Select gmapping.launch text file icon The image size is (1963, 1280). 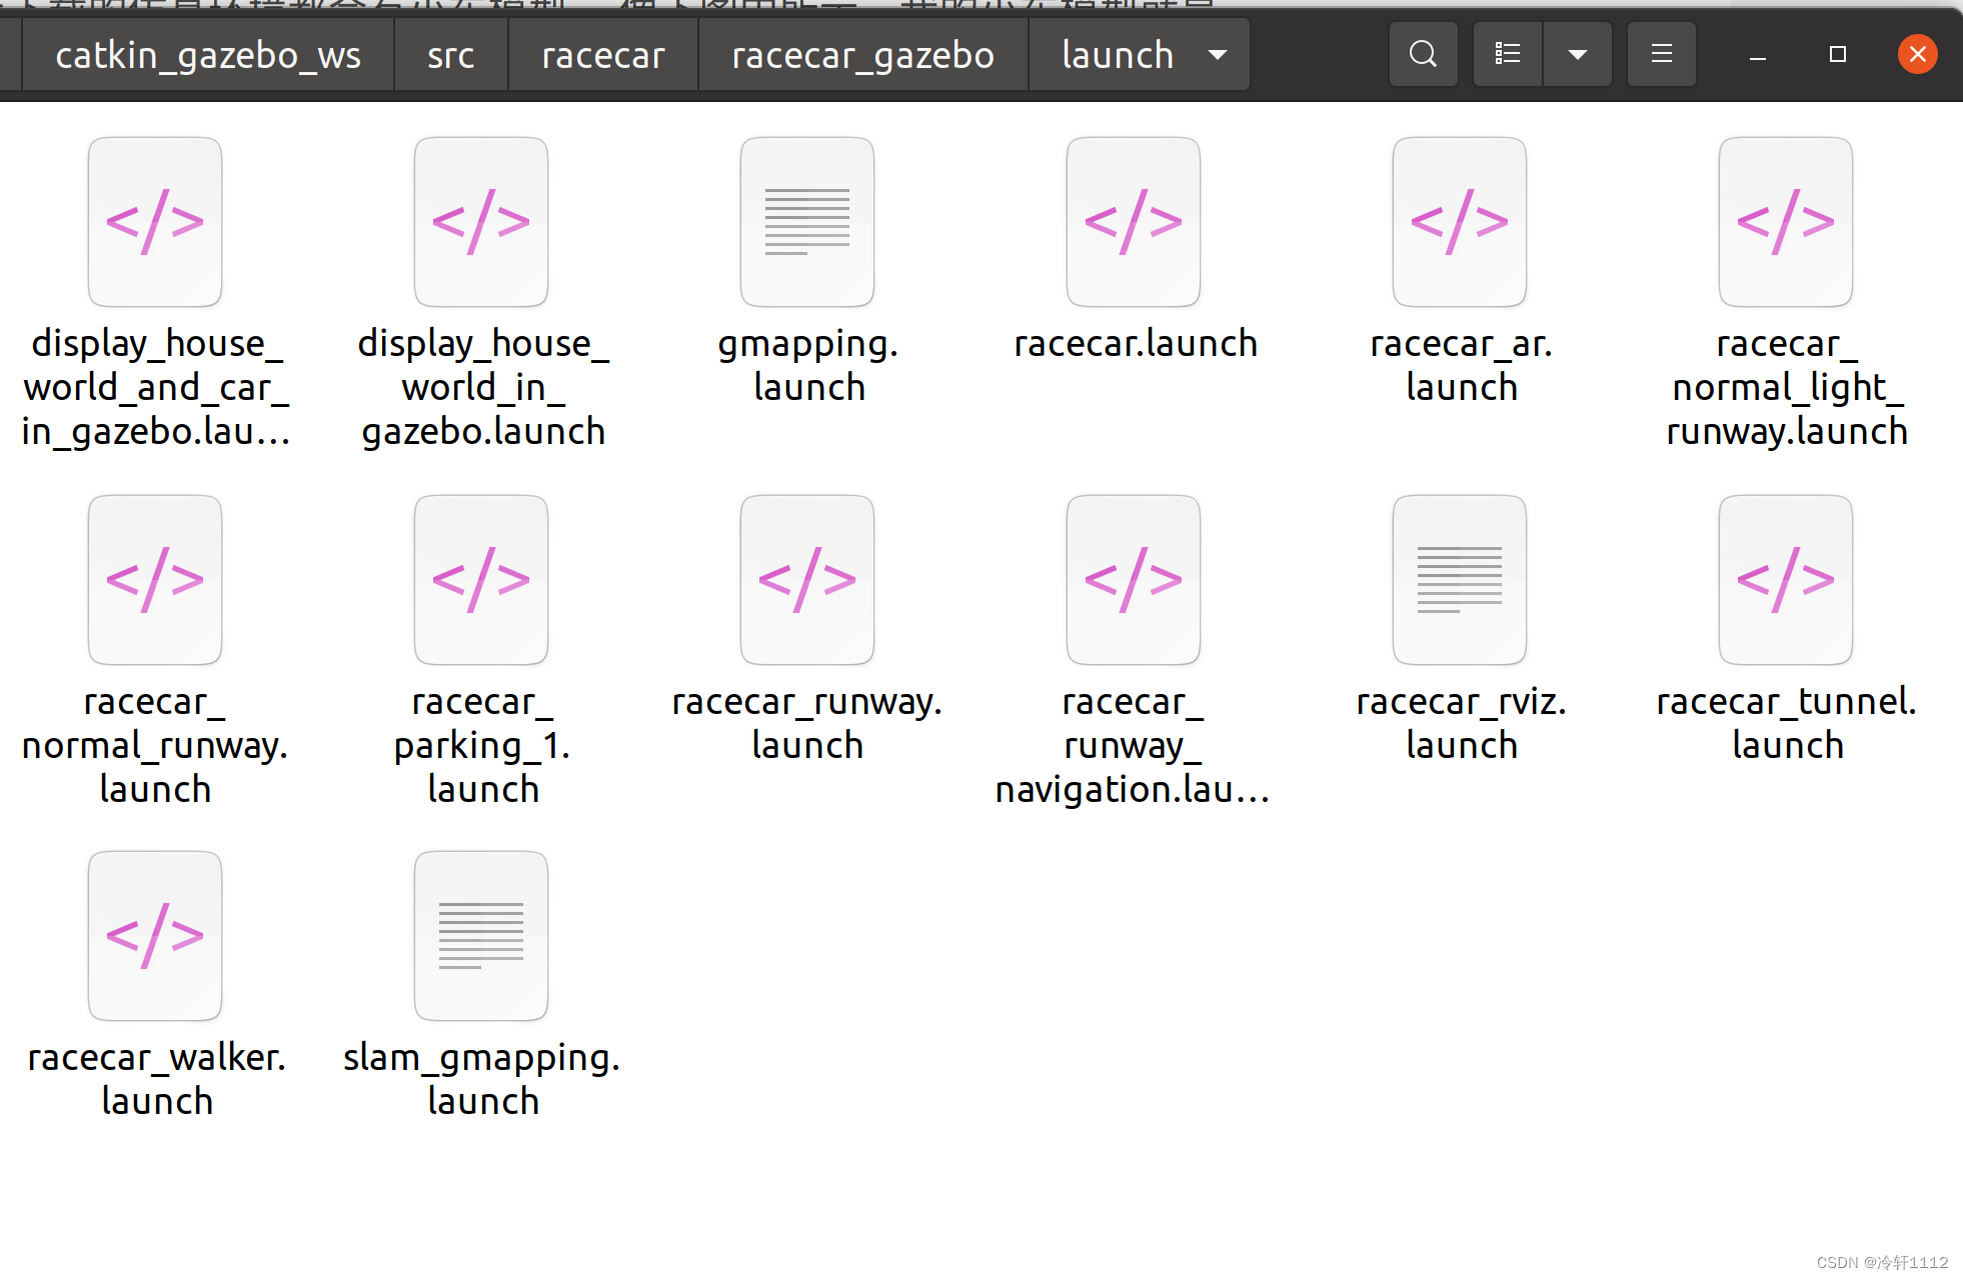807,222
